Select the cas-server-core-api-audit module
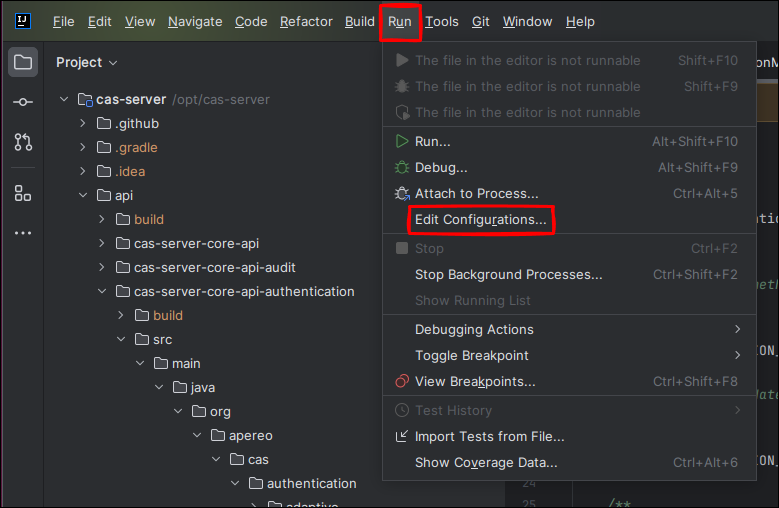 (214, 267)
